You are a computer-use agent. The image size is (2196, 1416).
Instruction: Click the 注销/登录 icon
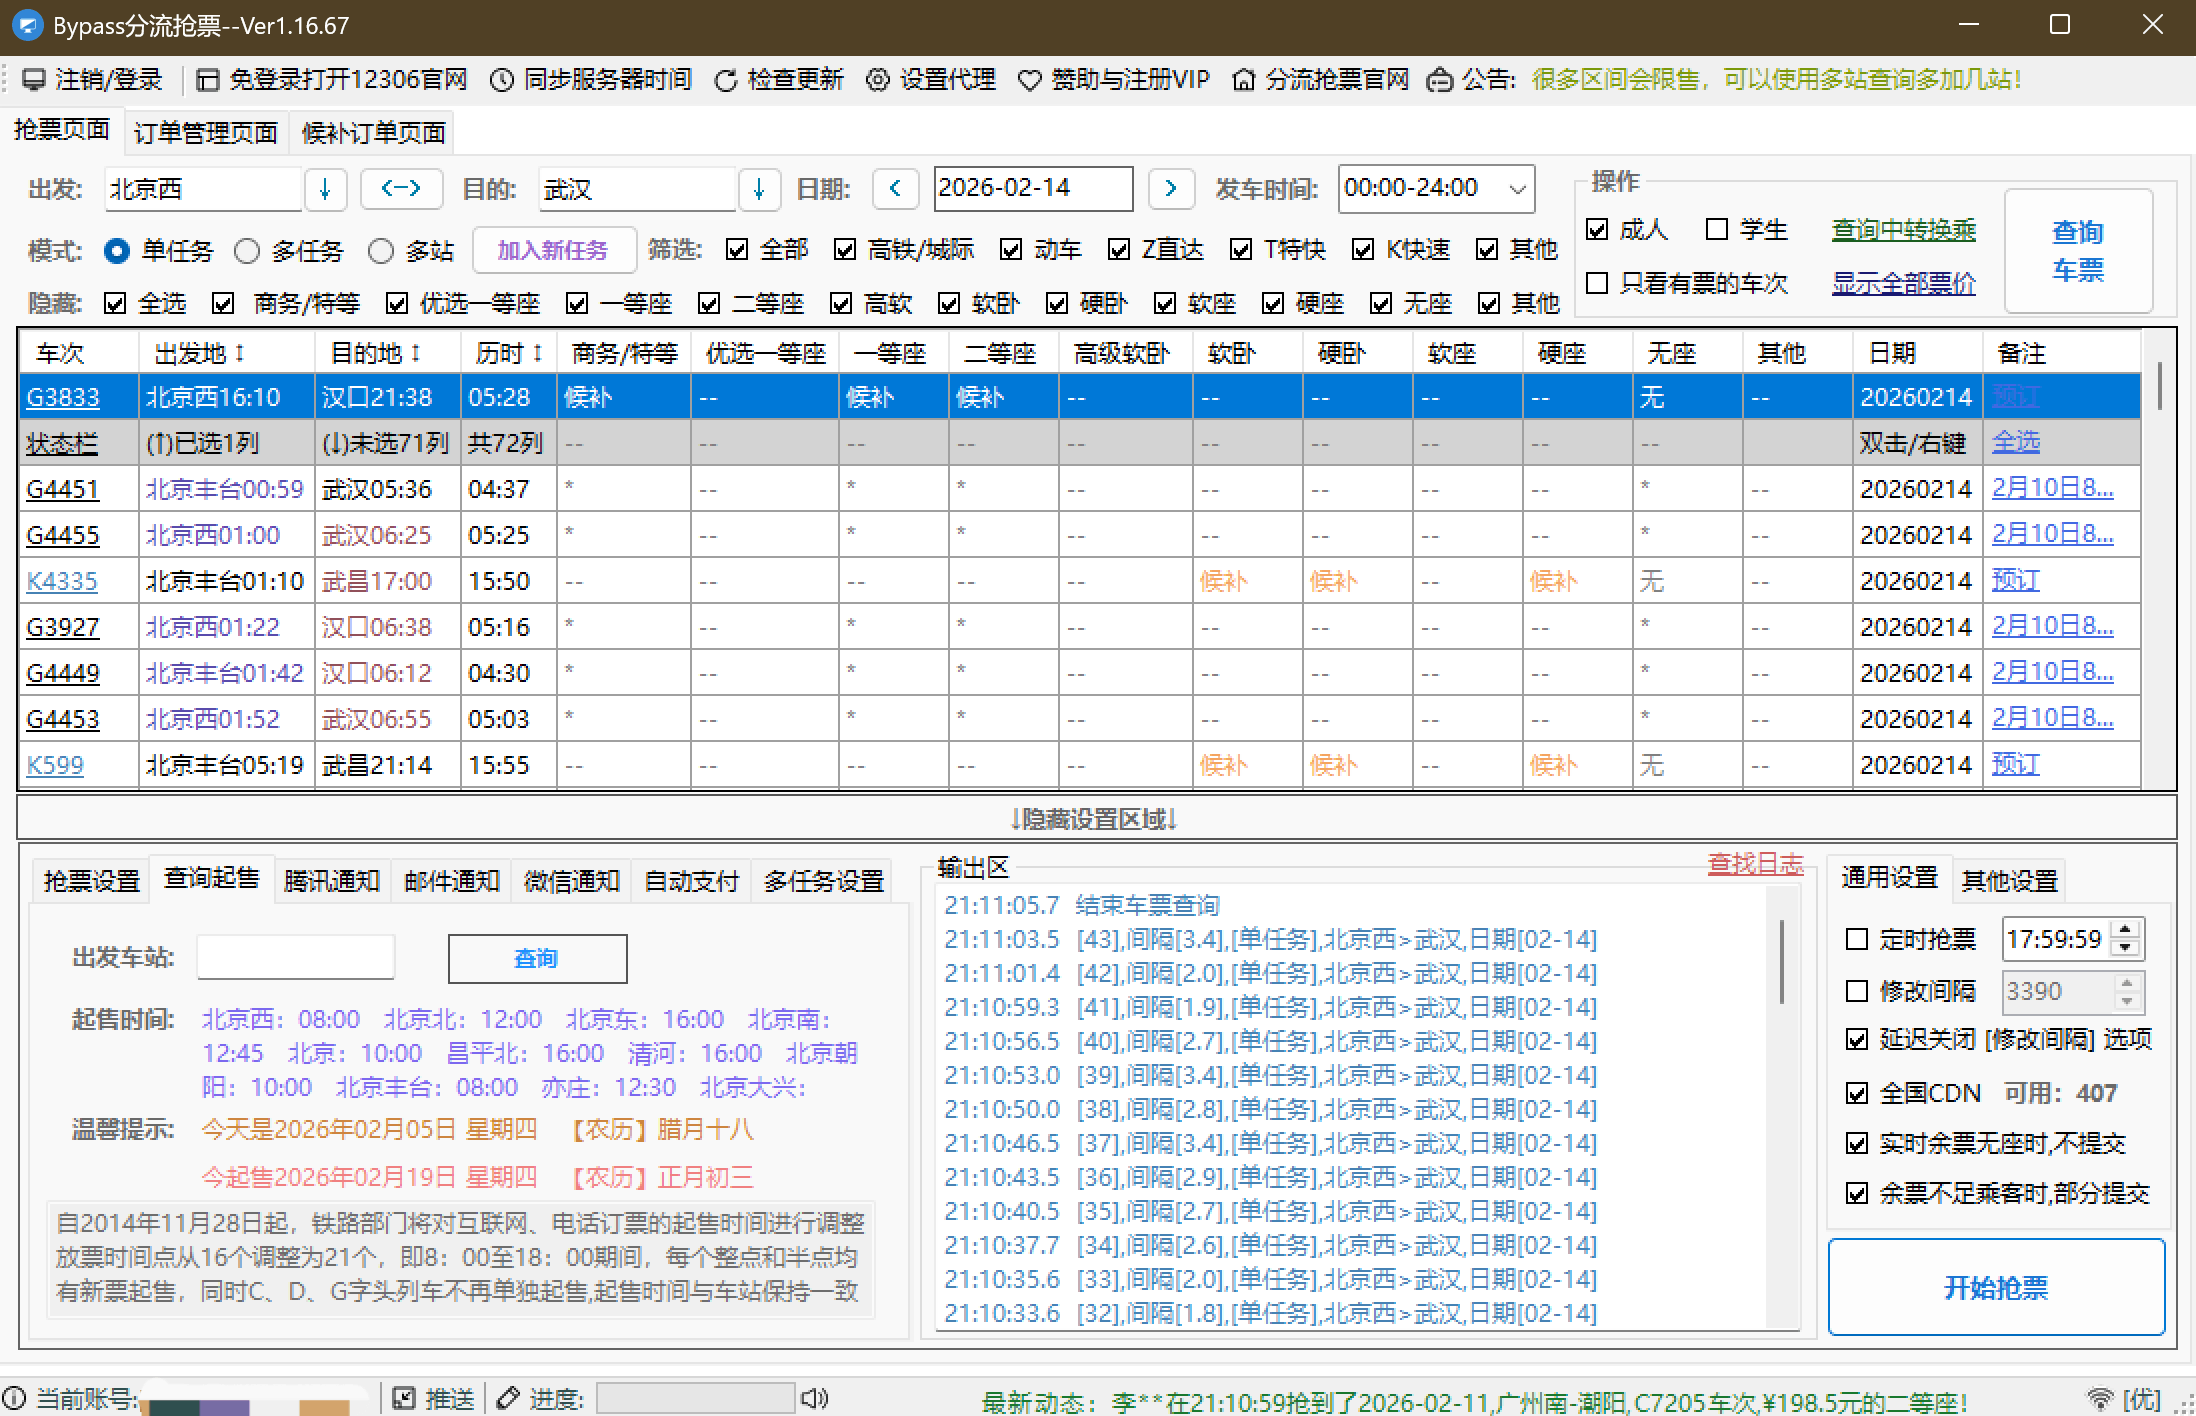tap(33, 79)
